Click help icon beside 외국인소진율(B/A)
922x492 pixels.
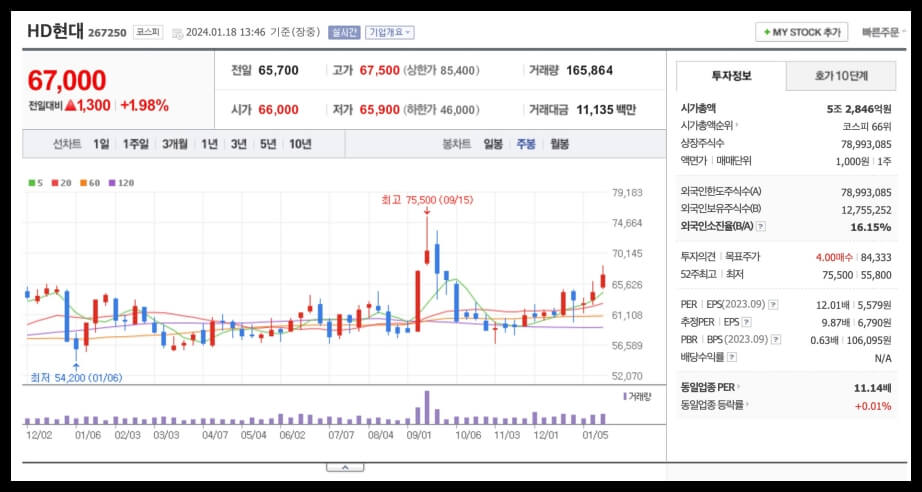point(760,226)
